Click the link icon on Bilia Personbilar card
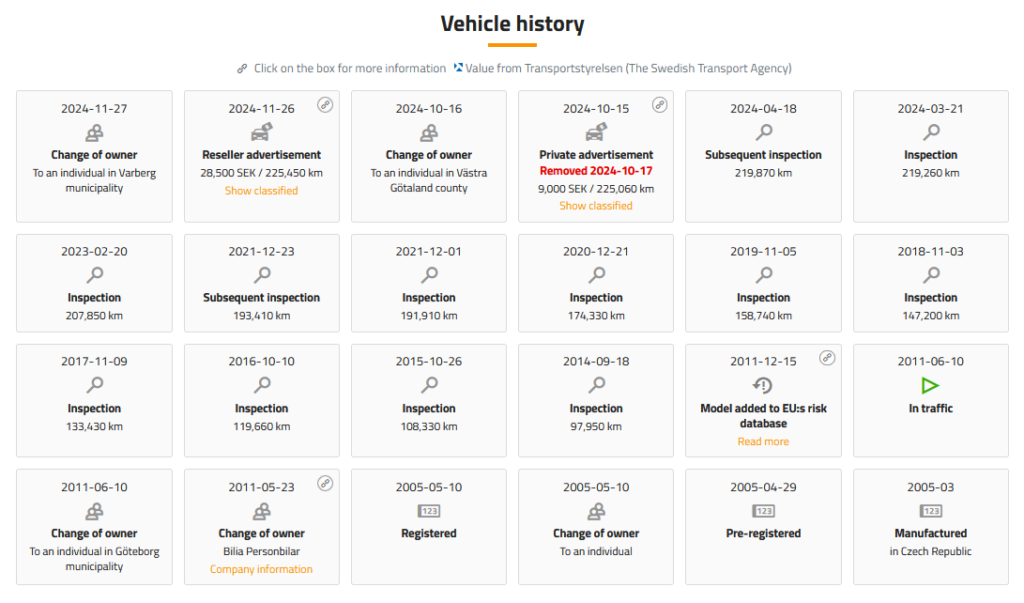 325,483
